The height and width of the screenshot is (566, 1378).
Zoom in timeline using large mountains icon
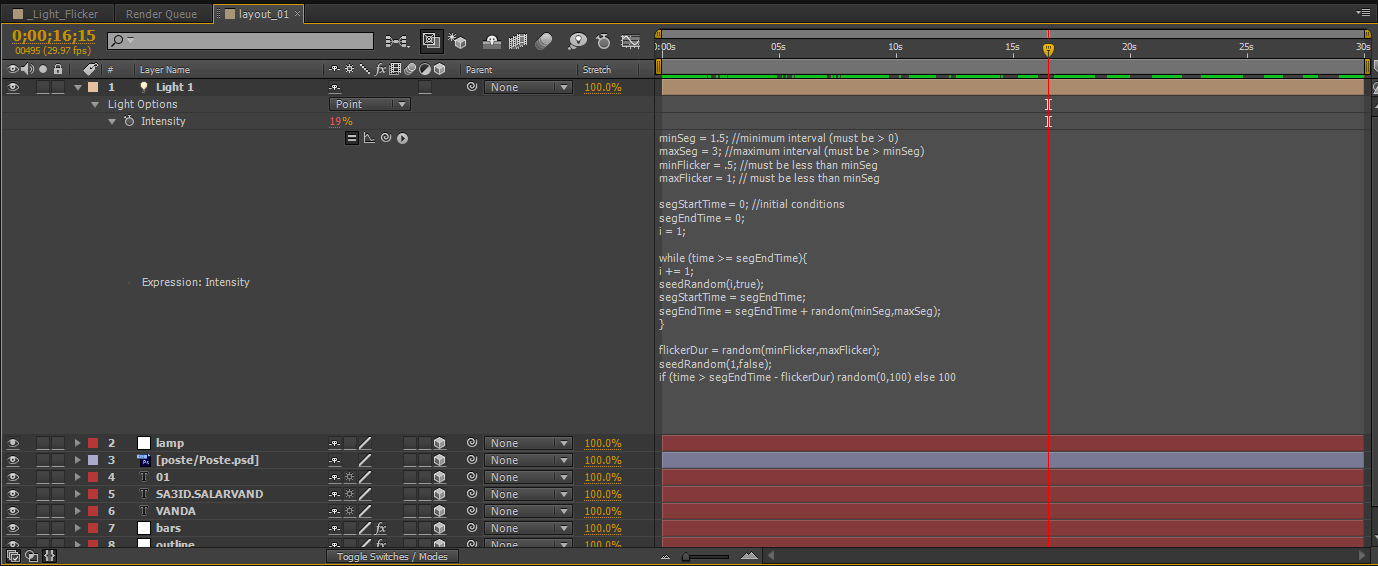[x=749, y=556]
